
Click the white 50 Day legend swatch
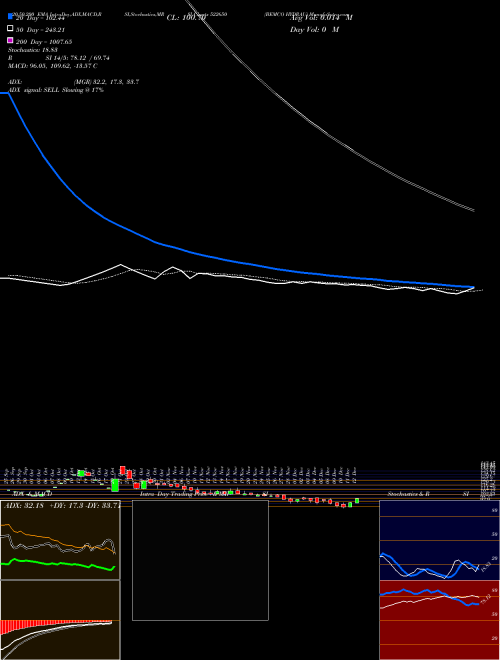tap(10, 29)
